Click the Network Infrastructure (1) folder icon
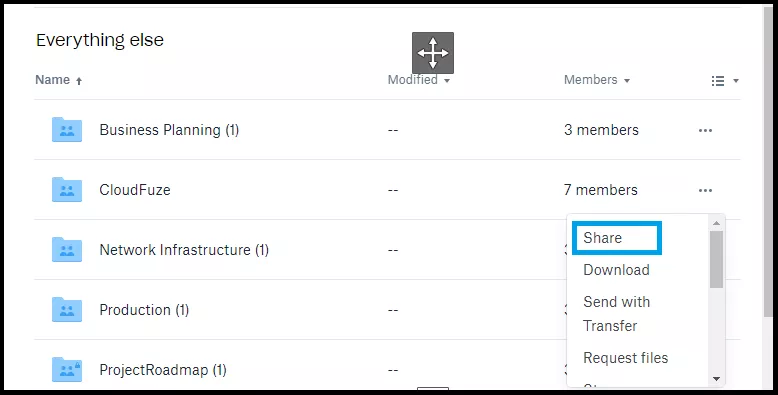778x395 pixels. tap(67, 250)
